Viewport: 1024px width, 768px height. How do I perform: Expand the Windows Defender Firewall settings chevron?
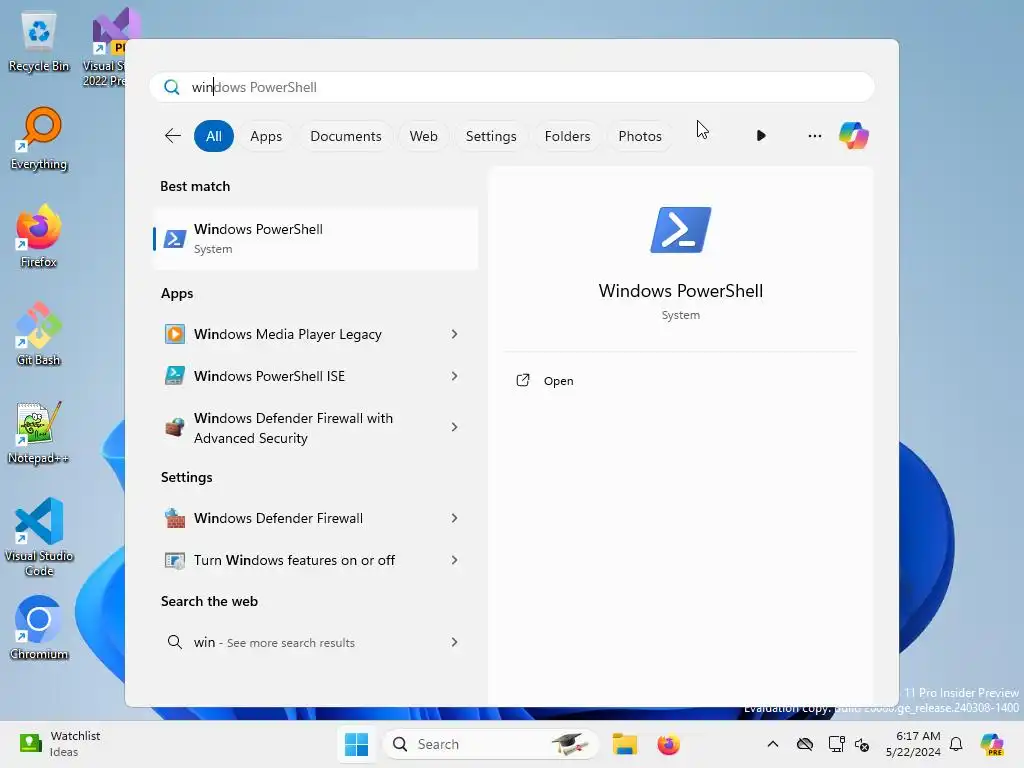455,519
